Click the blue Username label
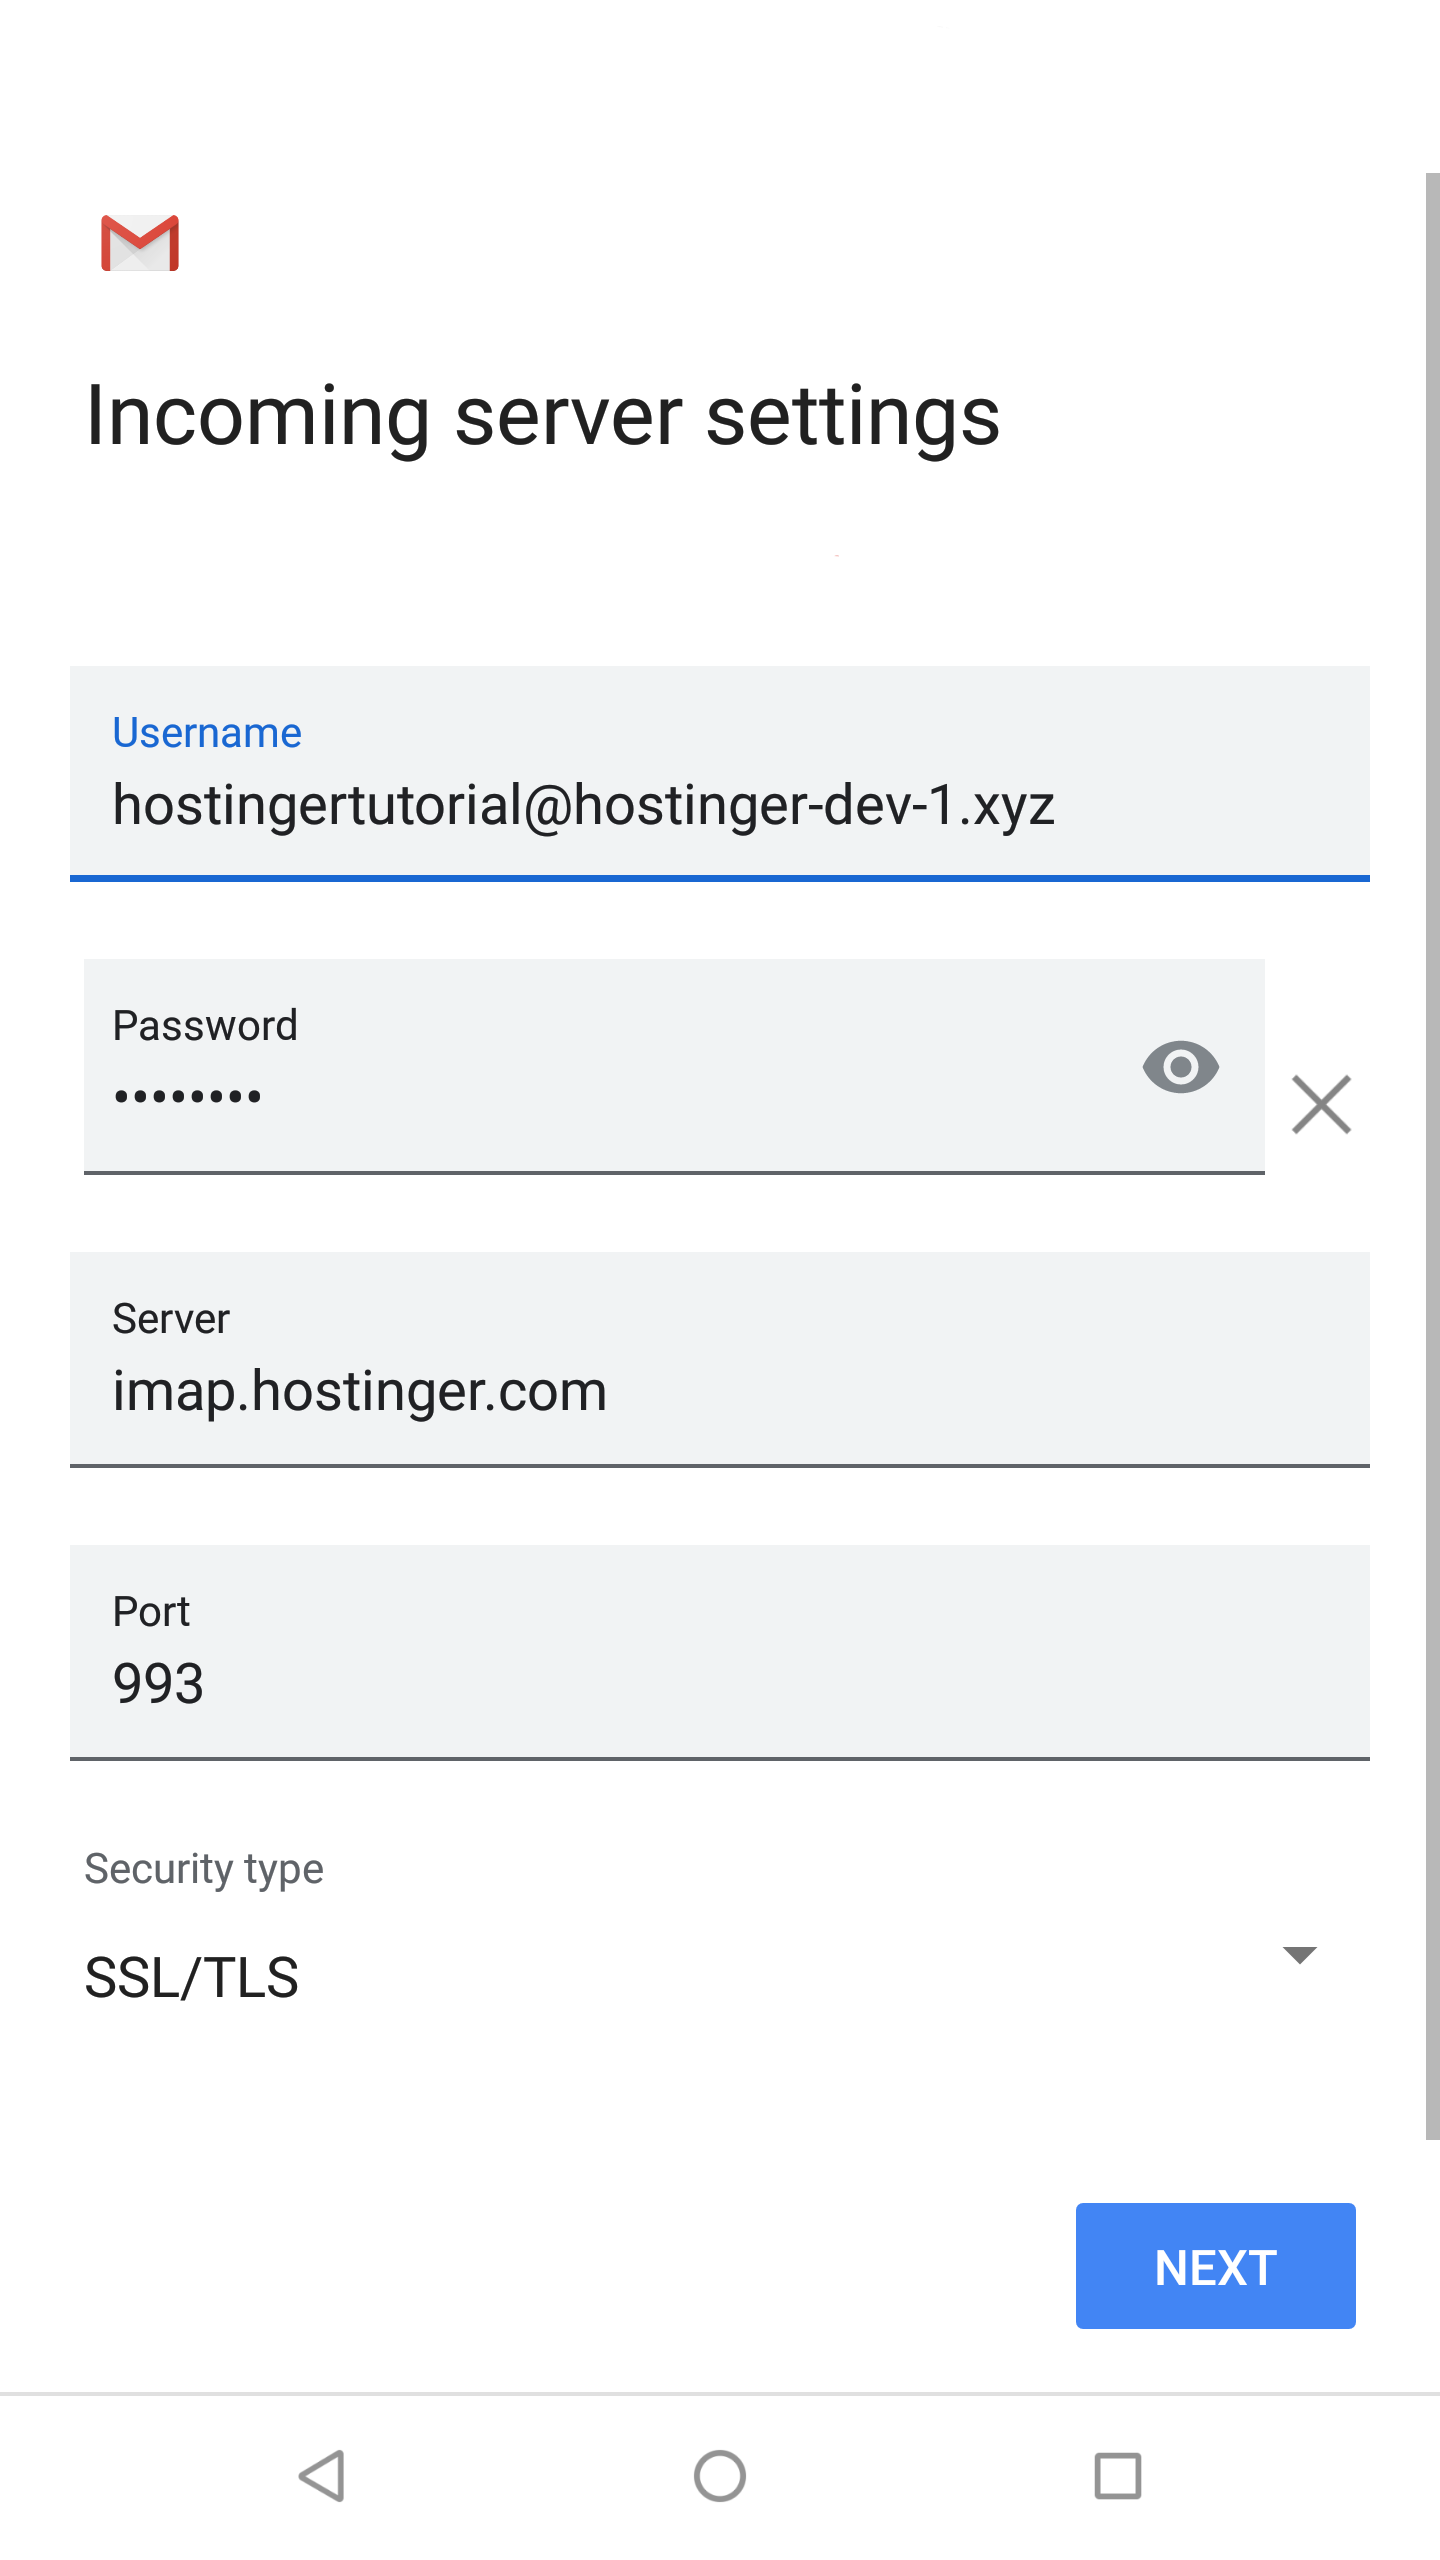This screenshot has width=1440, height=2560. [207, 733]
